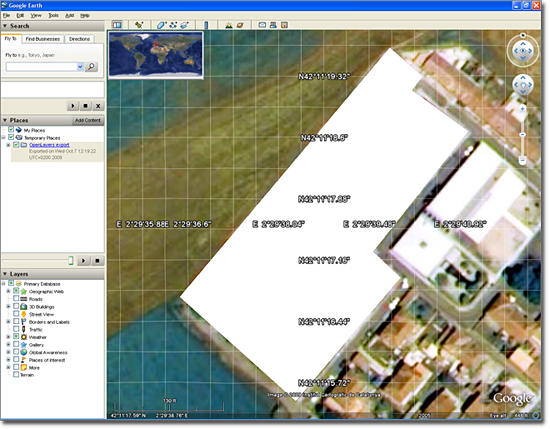
Task: Collapse the Layers panel triangle
Action: 5,274
